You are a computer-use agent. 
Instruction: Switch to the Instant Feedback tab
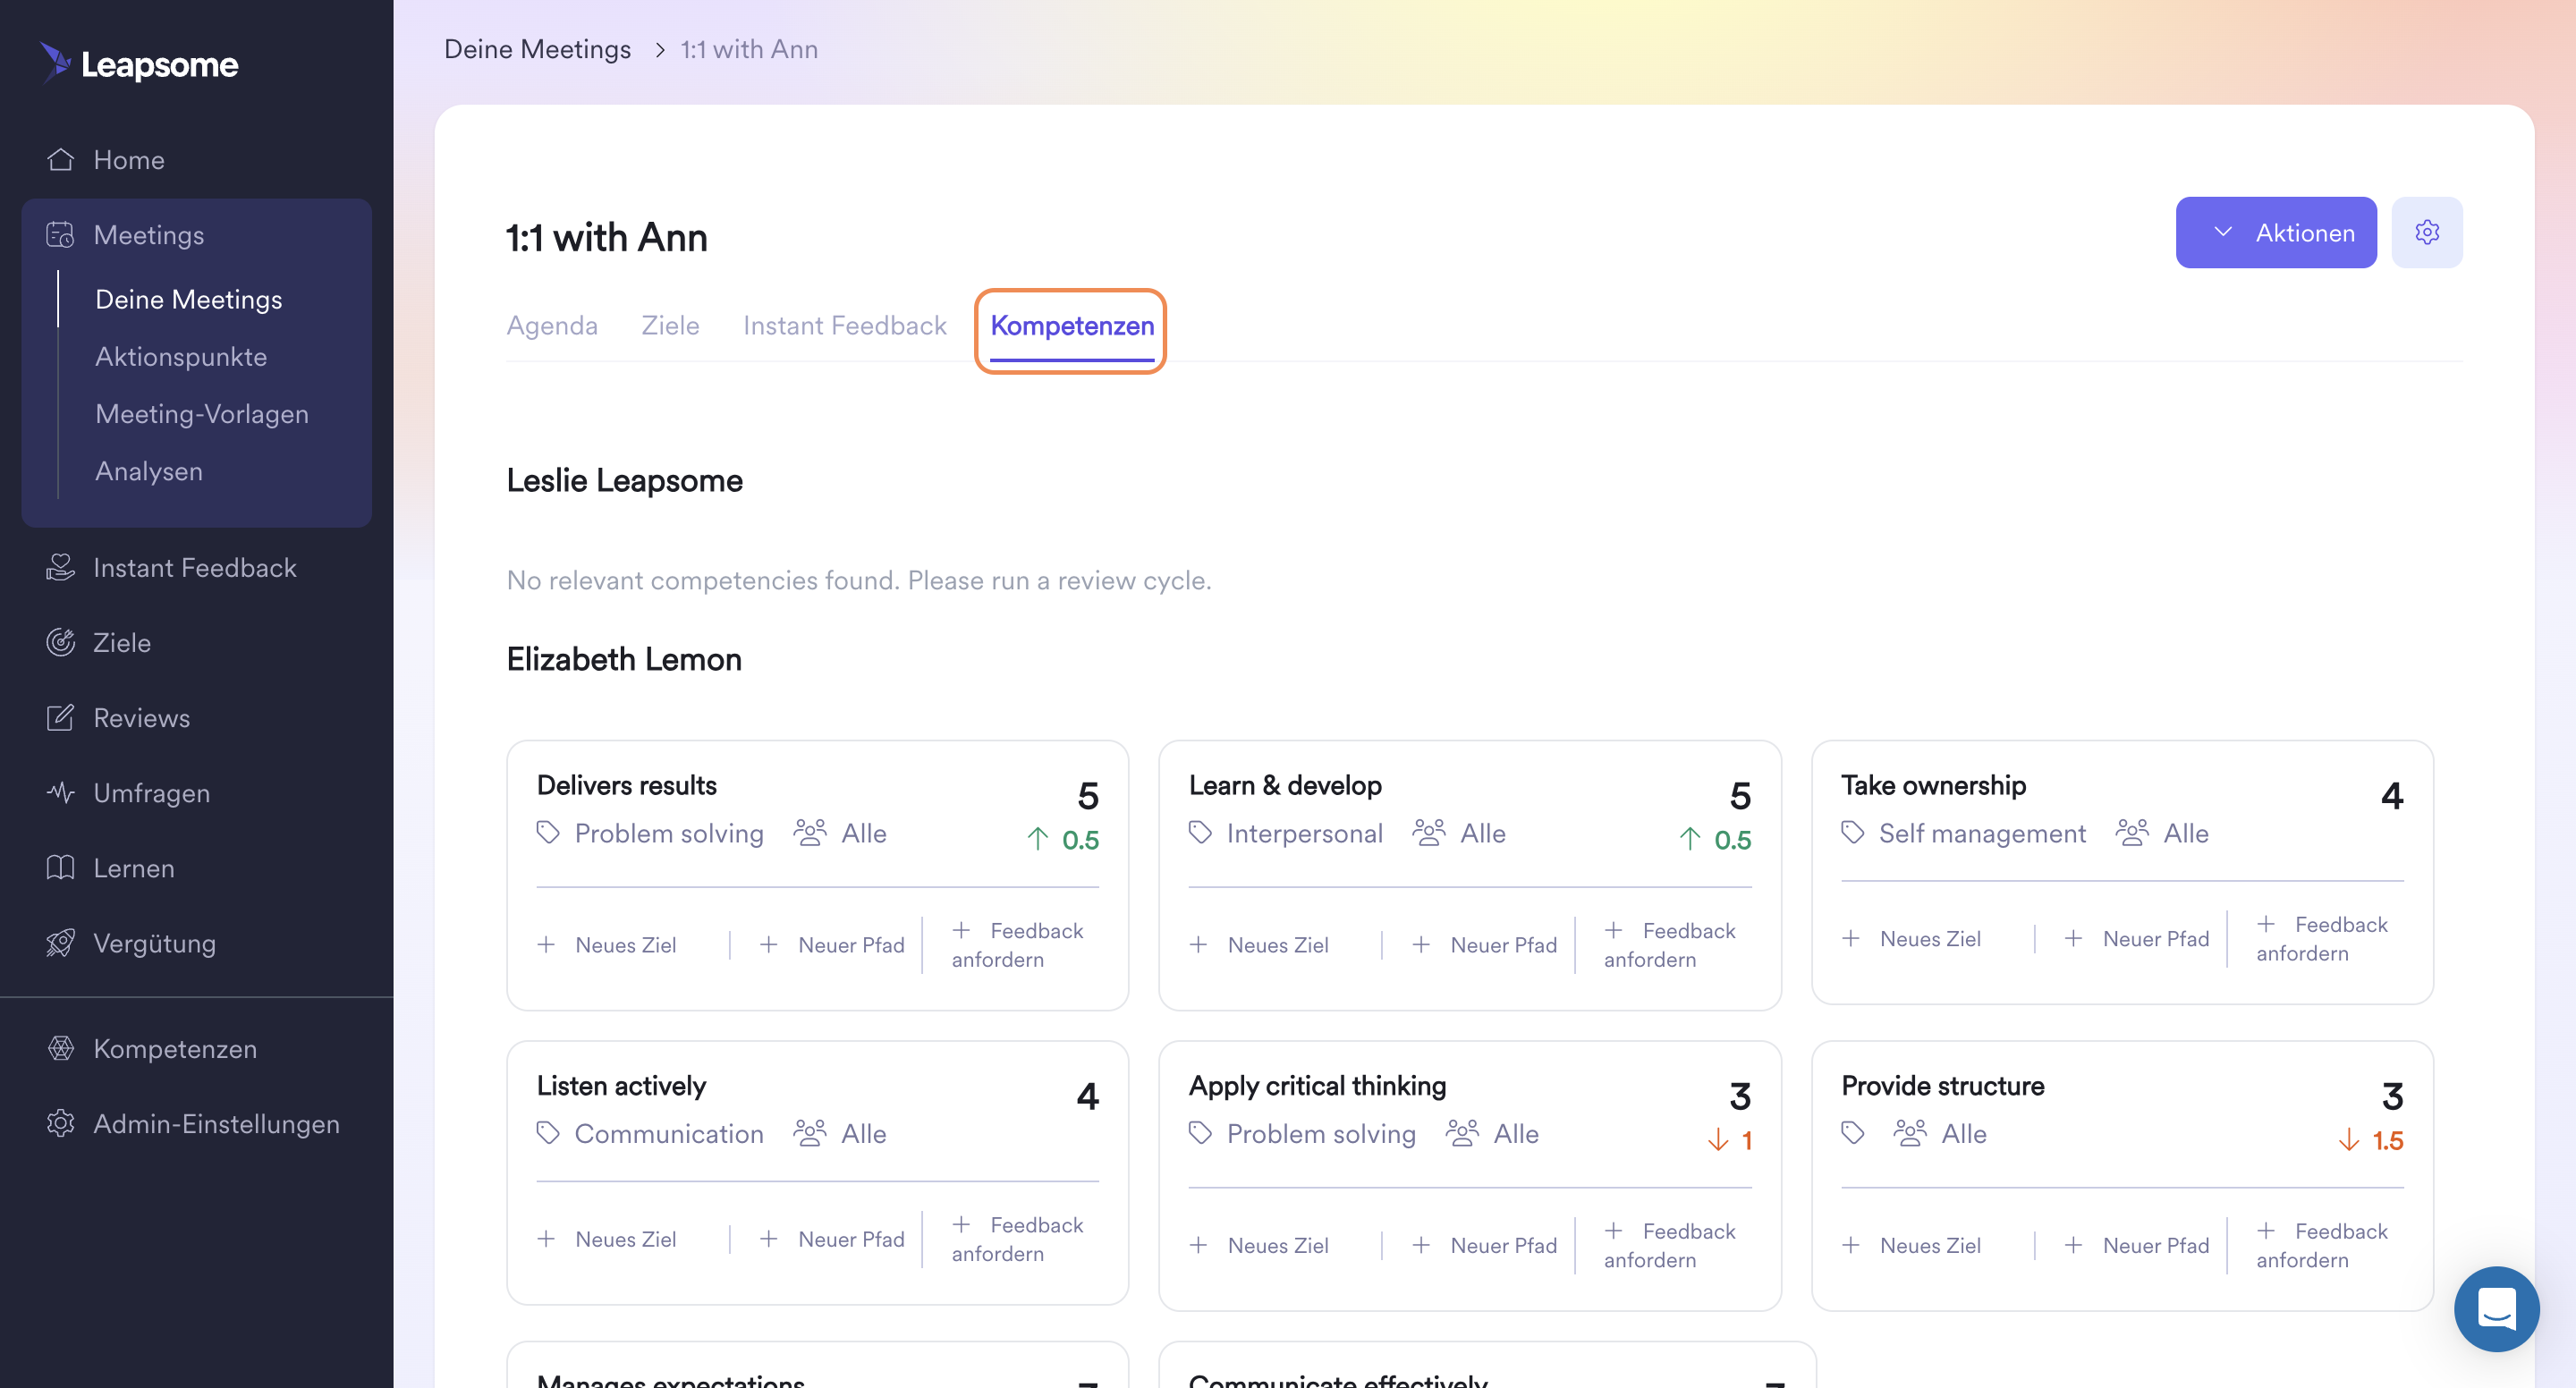[x=844, y=326]
